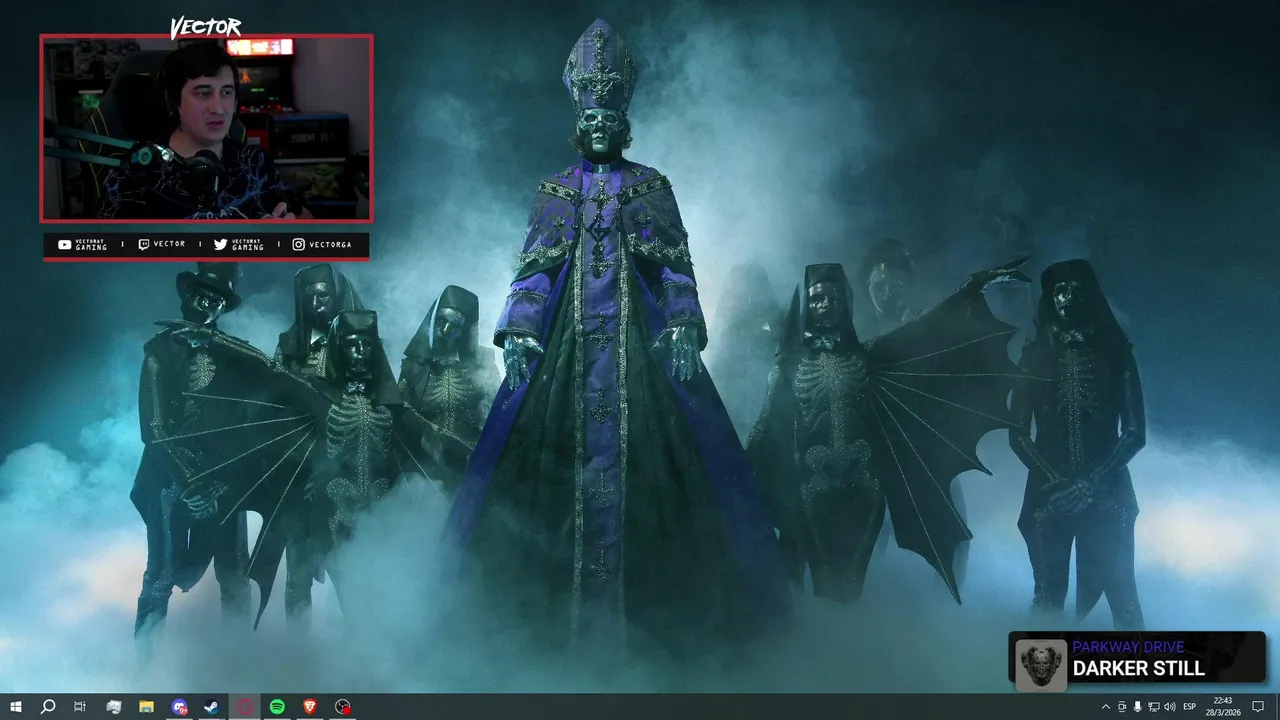Open Task View from the taskbar
The width and height of the screenshot is (1280, 720).
point(80,707)
